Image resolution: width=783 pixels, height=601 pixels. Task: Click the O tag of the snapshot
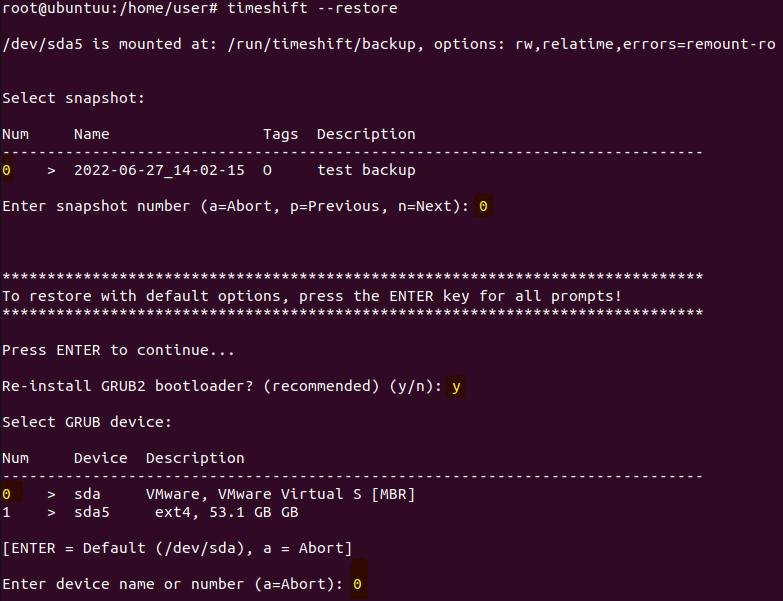267,170
